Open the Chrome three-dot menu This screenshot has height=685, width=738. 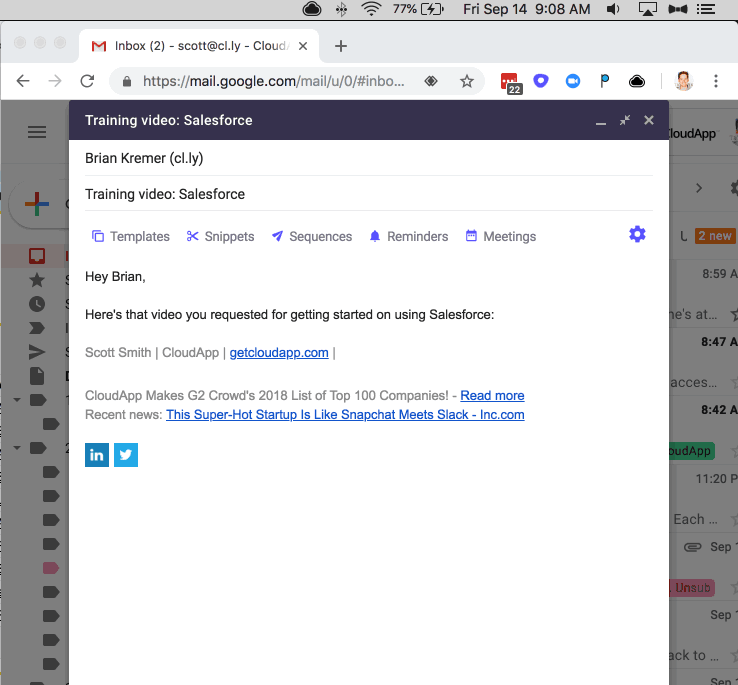(716, 81)
